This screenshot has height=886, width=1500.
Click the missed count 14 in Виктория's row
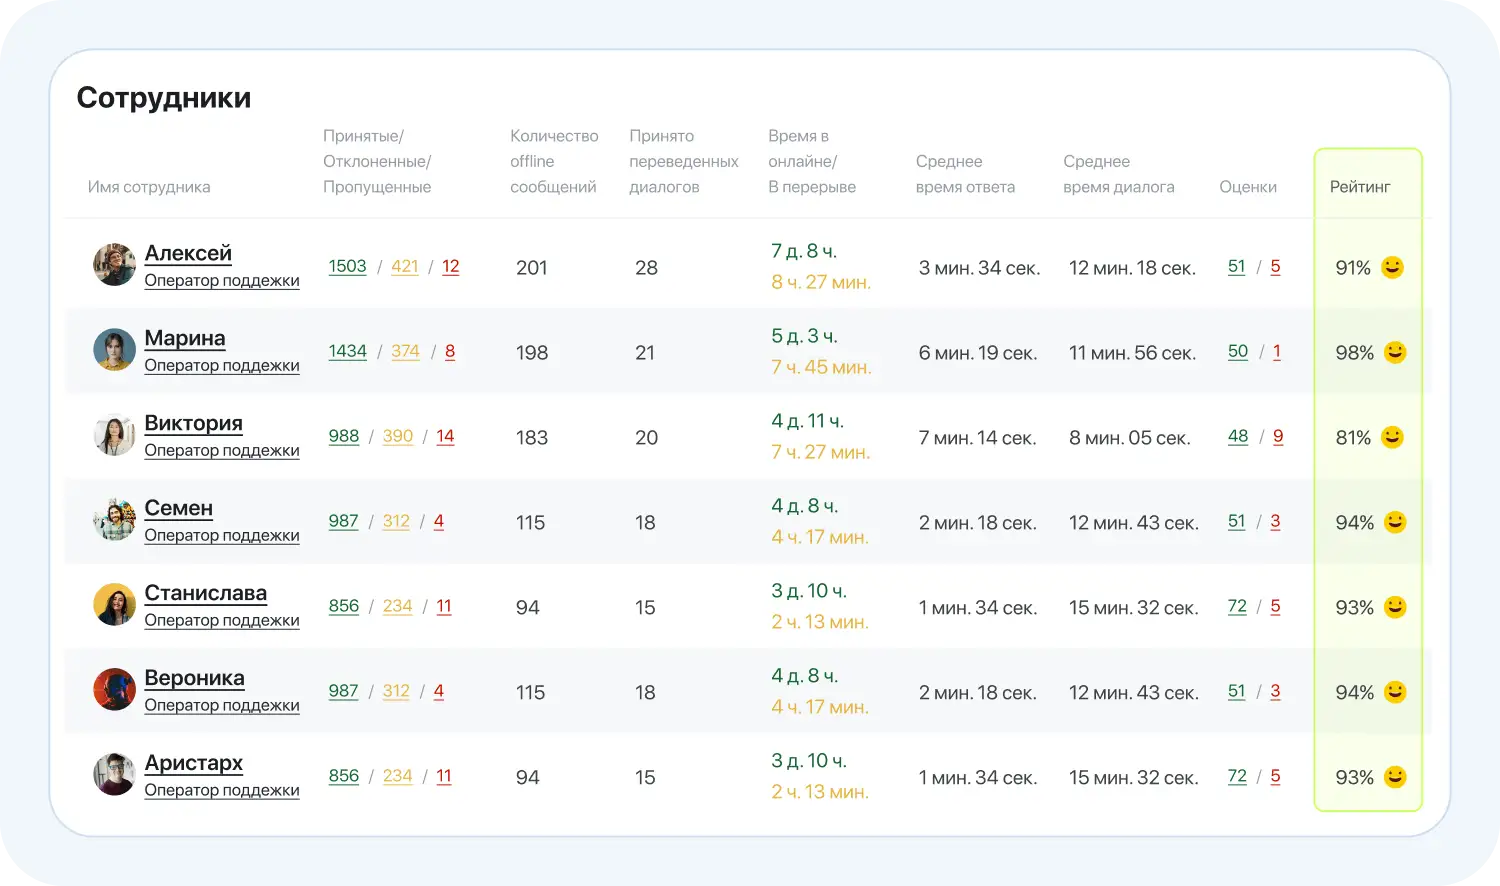[445, 436]
